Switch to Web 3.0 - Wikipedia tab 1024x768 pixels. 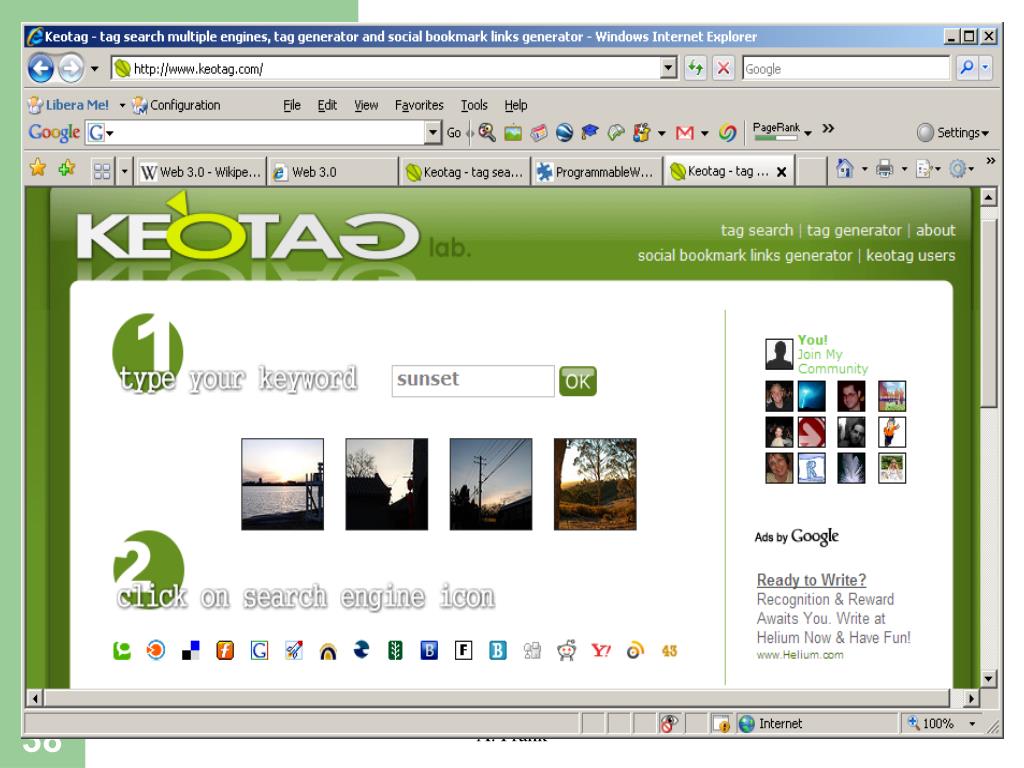200,172
